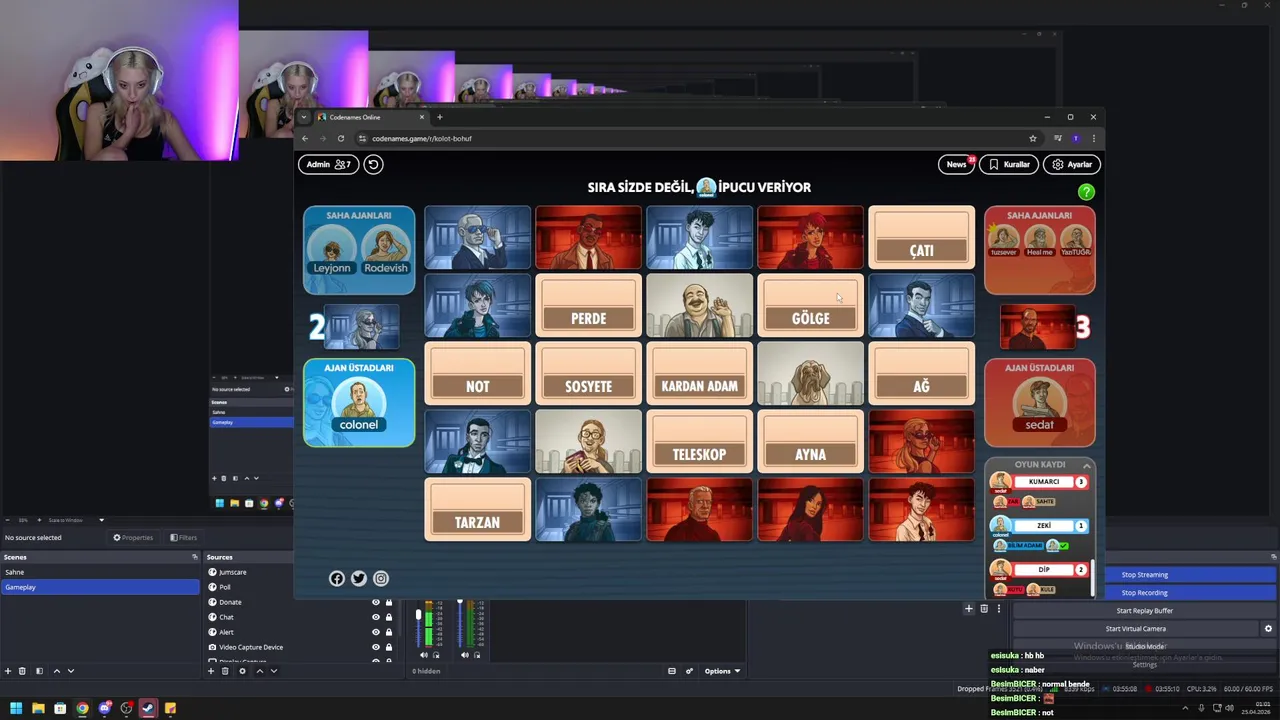Move source up in Sources toolbar
Screen dimensions: 1280x720
[x=259, y=671]
